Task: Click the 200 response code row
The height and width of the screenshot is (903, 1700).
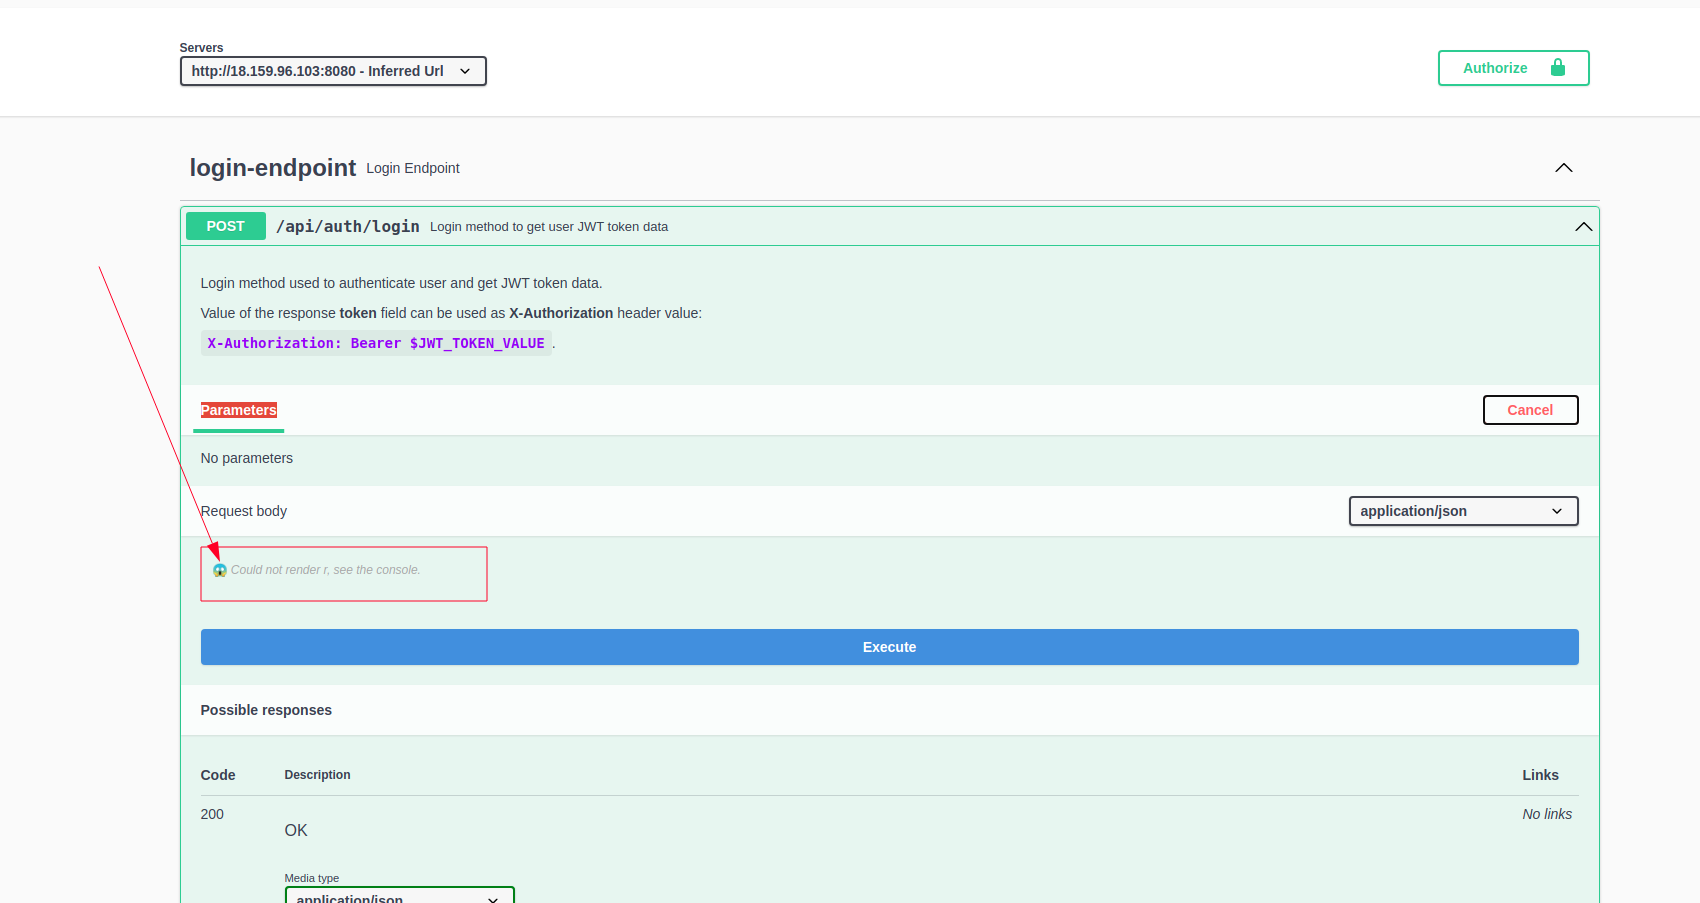Action: click(212, 814)
